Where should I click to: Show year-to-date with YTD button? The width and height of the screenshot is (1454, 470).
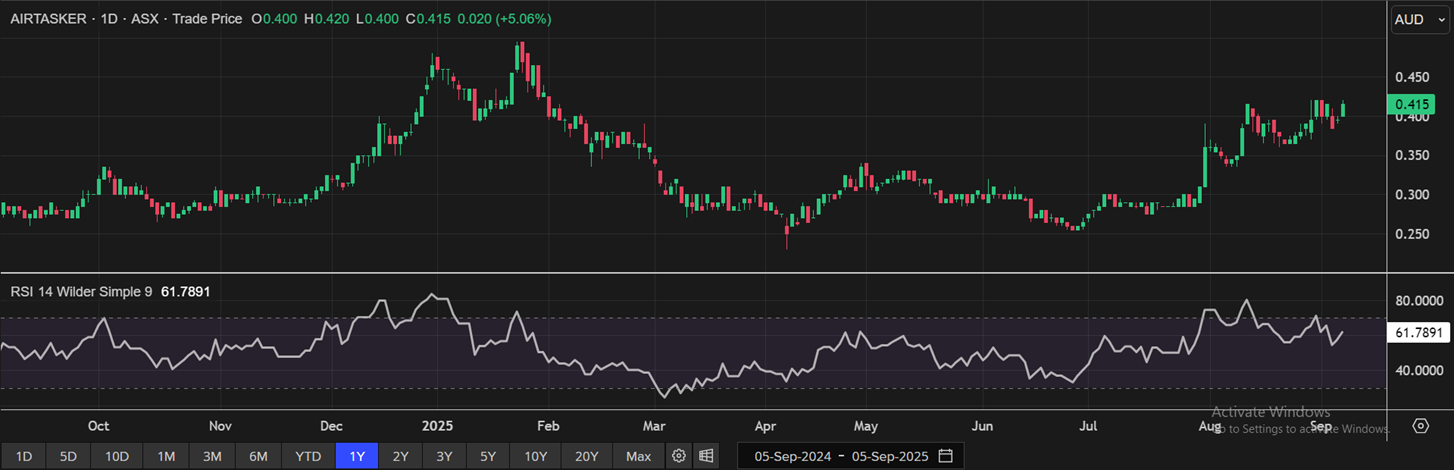(308, 456)
